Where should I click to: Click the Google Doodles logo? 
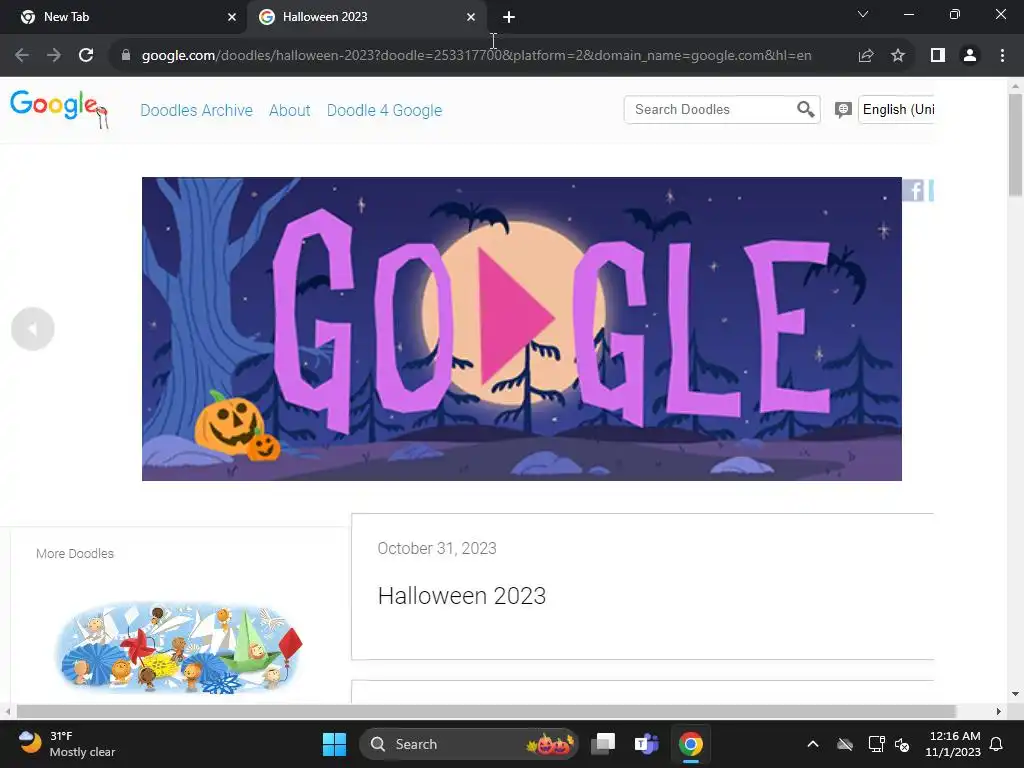tap(59, 109)
